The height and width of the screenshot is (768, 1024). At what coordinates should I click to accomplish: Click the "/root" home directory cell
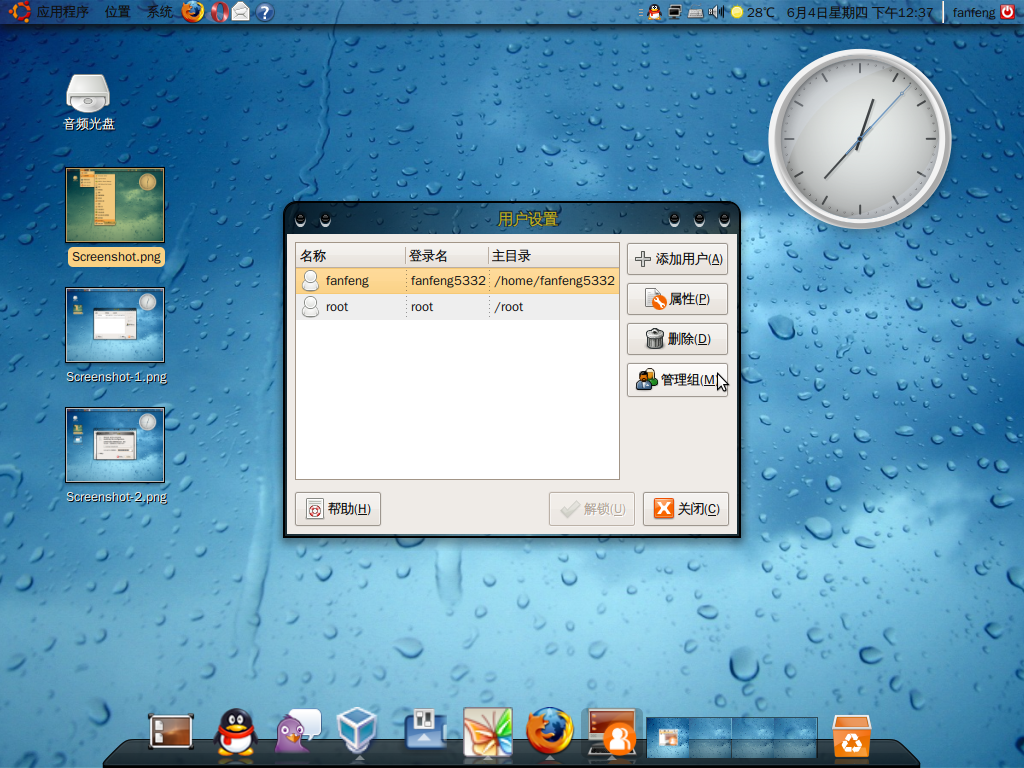tap(509, 307)
